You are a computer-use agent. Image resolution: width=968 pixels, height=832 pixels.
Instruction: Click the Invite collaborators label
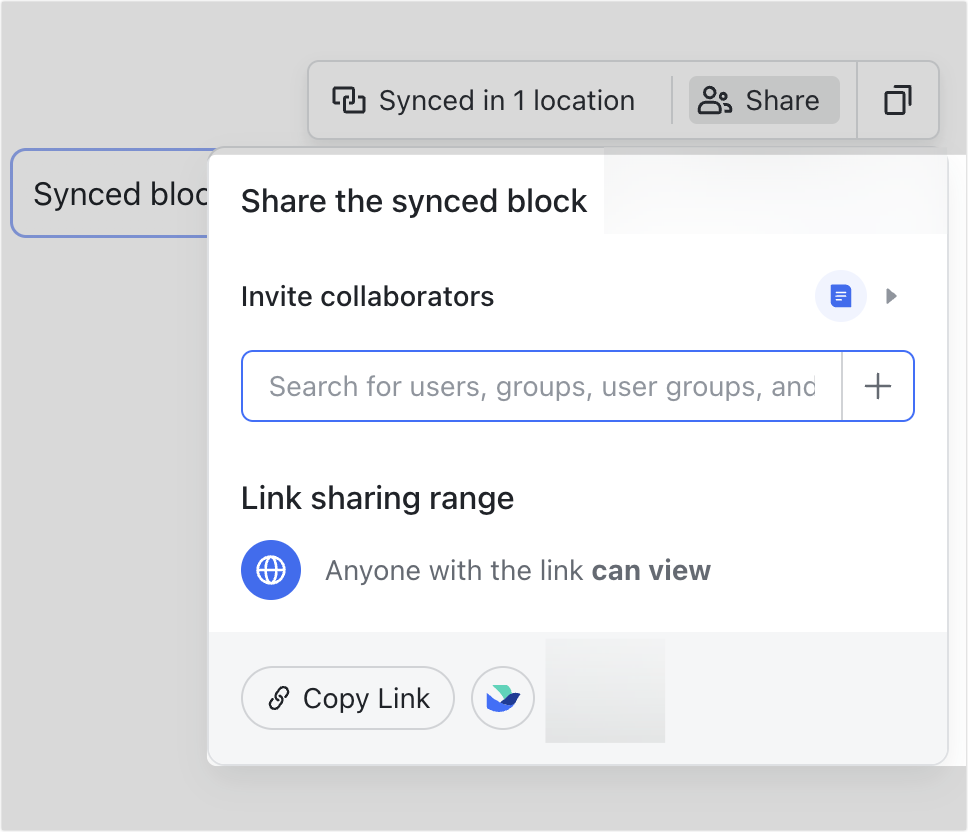point(367,296)
